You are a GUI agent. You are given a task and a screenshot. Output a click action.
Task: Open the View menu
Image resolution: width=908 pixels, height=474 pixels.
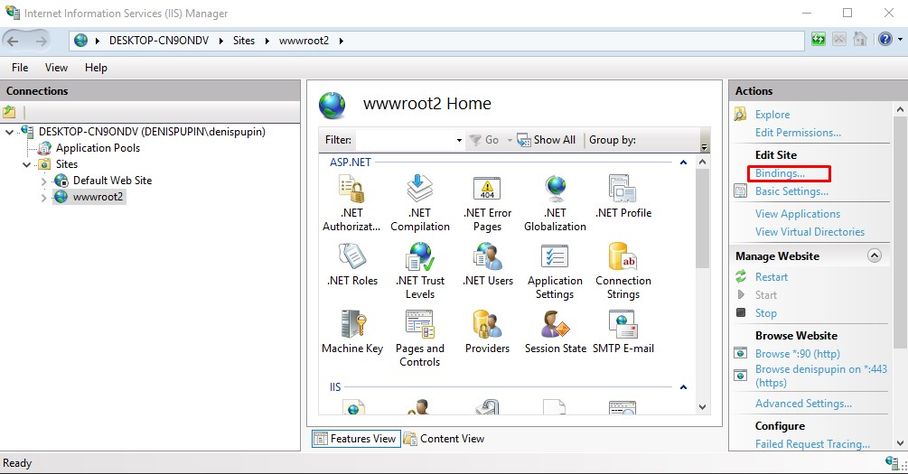56,68
